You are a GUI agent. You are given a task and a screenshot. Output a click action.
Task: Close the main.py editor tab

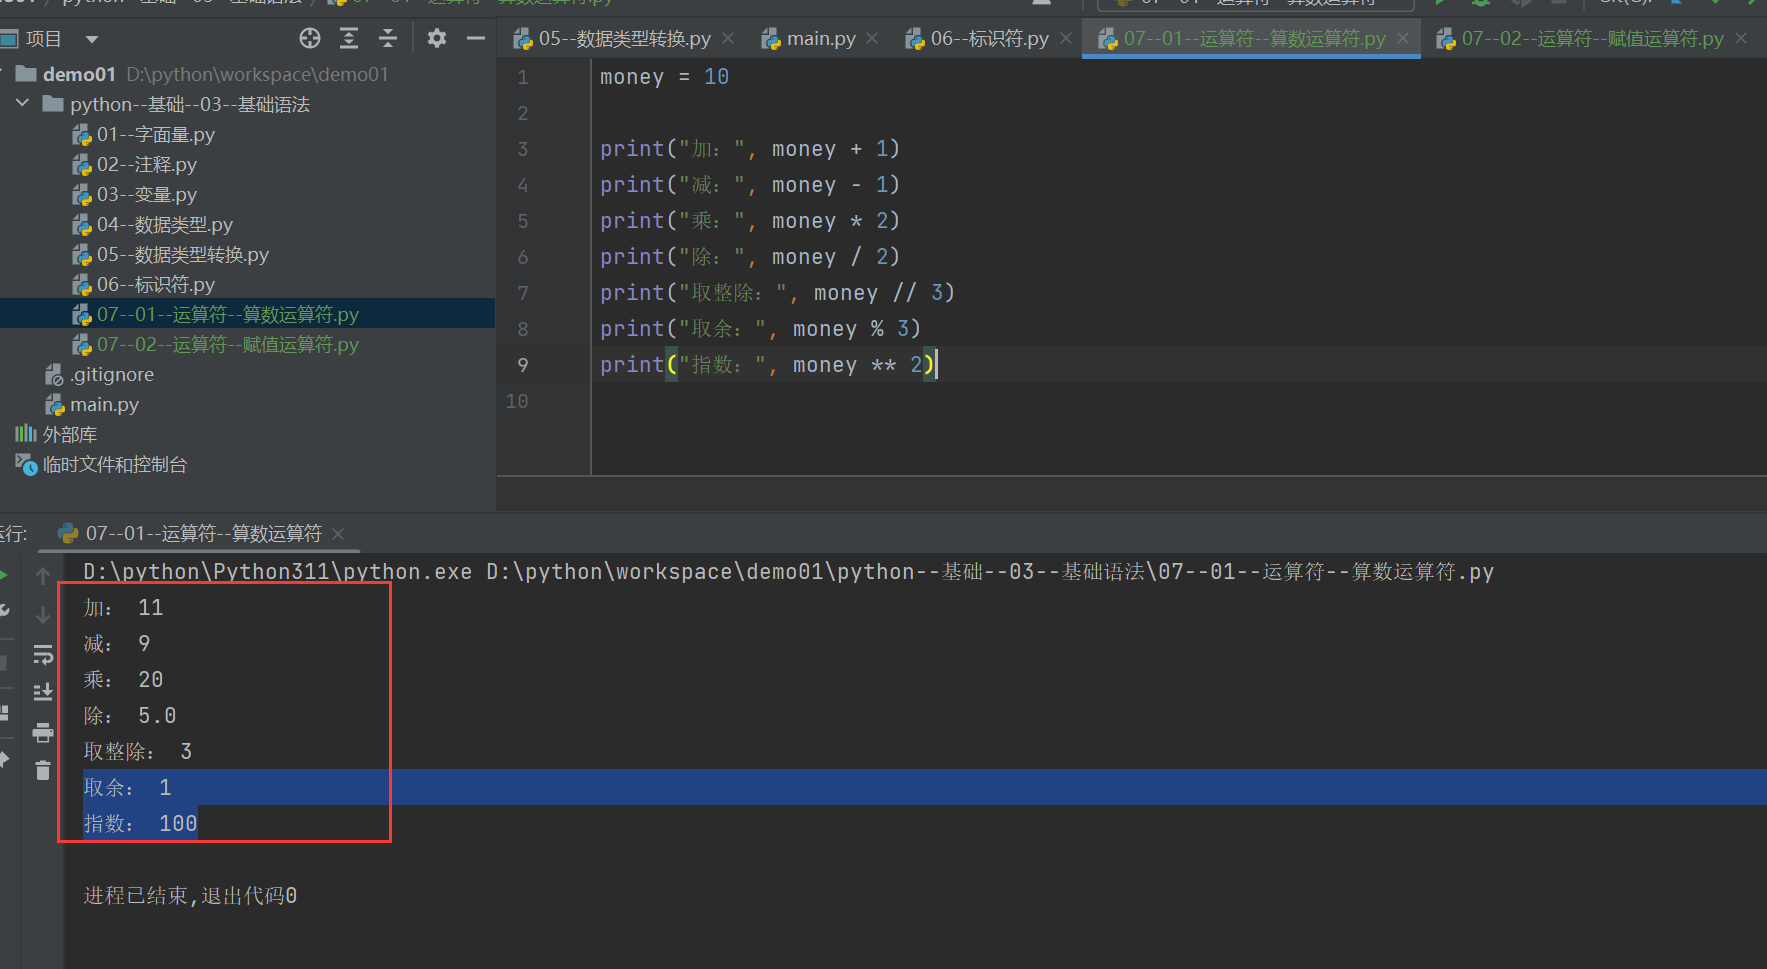[872, 39]
